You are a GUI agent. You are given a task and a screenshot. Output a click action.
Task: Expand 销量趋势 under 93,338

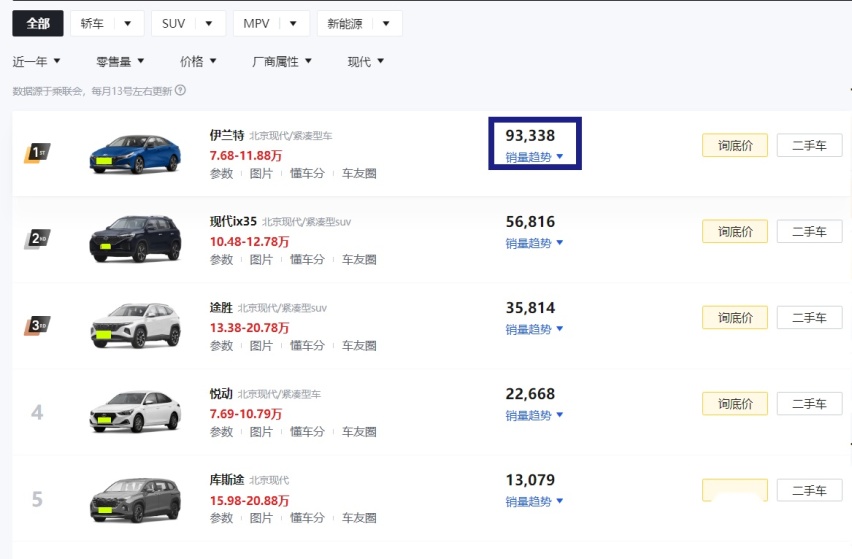point(534,157)
